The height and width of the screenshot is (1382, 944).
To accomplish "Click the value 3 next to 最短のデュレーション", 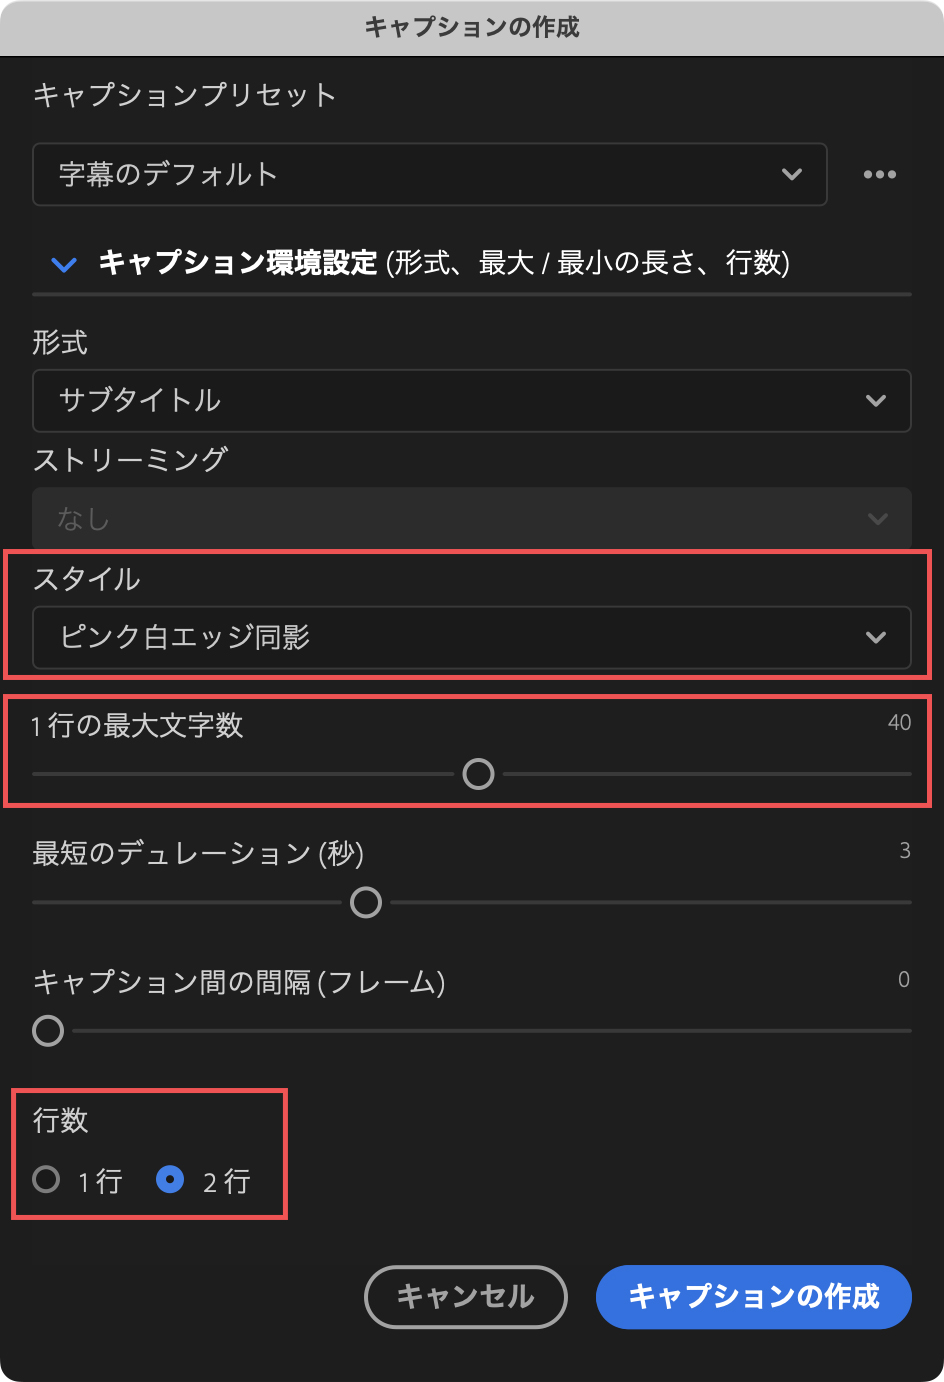I will coord(905,851).
